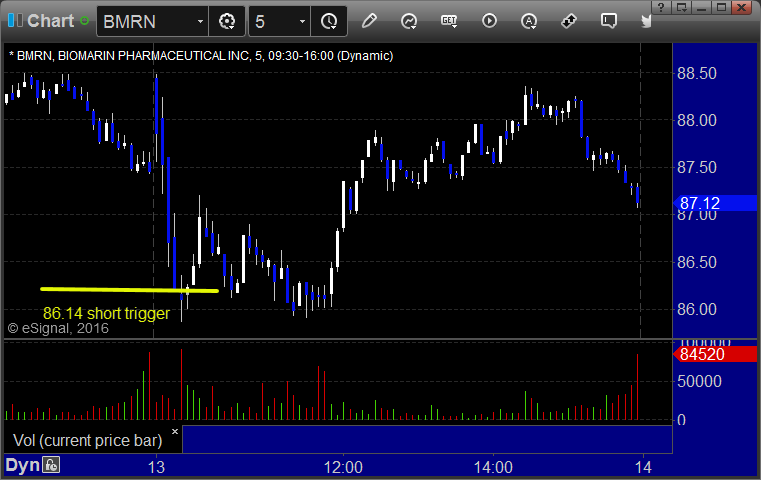Select the yellow short trigger line
The height and width of the screenshot is (480, 761).
[x=129, y=290]
